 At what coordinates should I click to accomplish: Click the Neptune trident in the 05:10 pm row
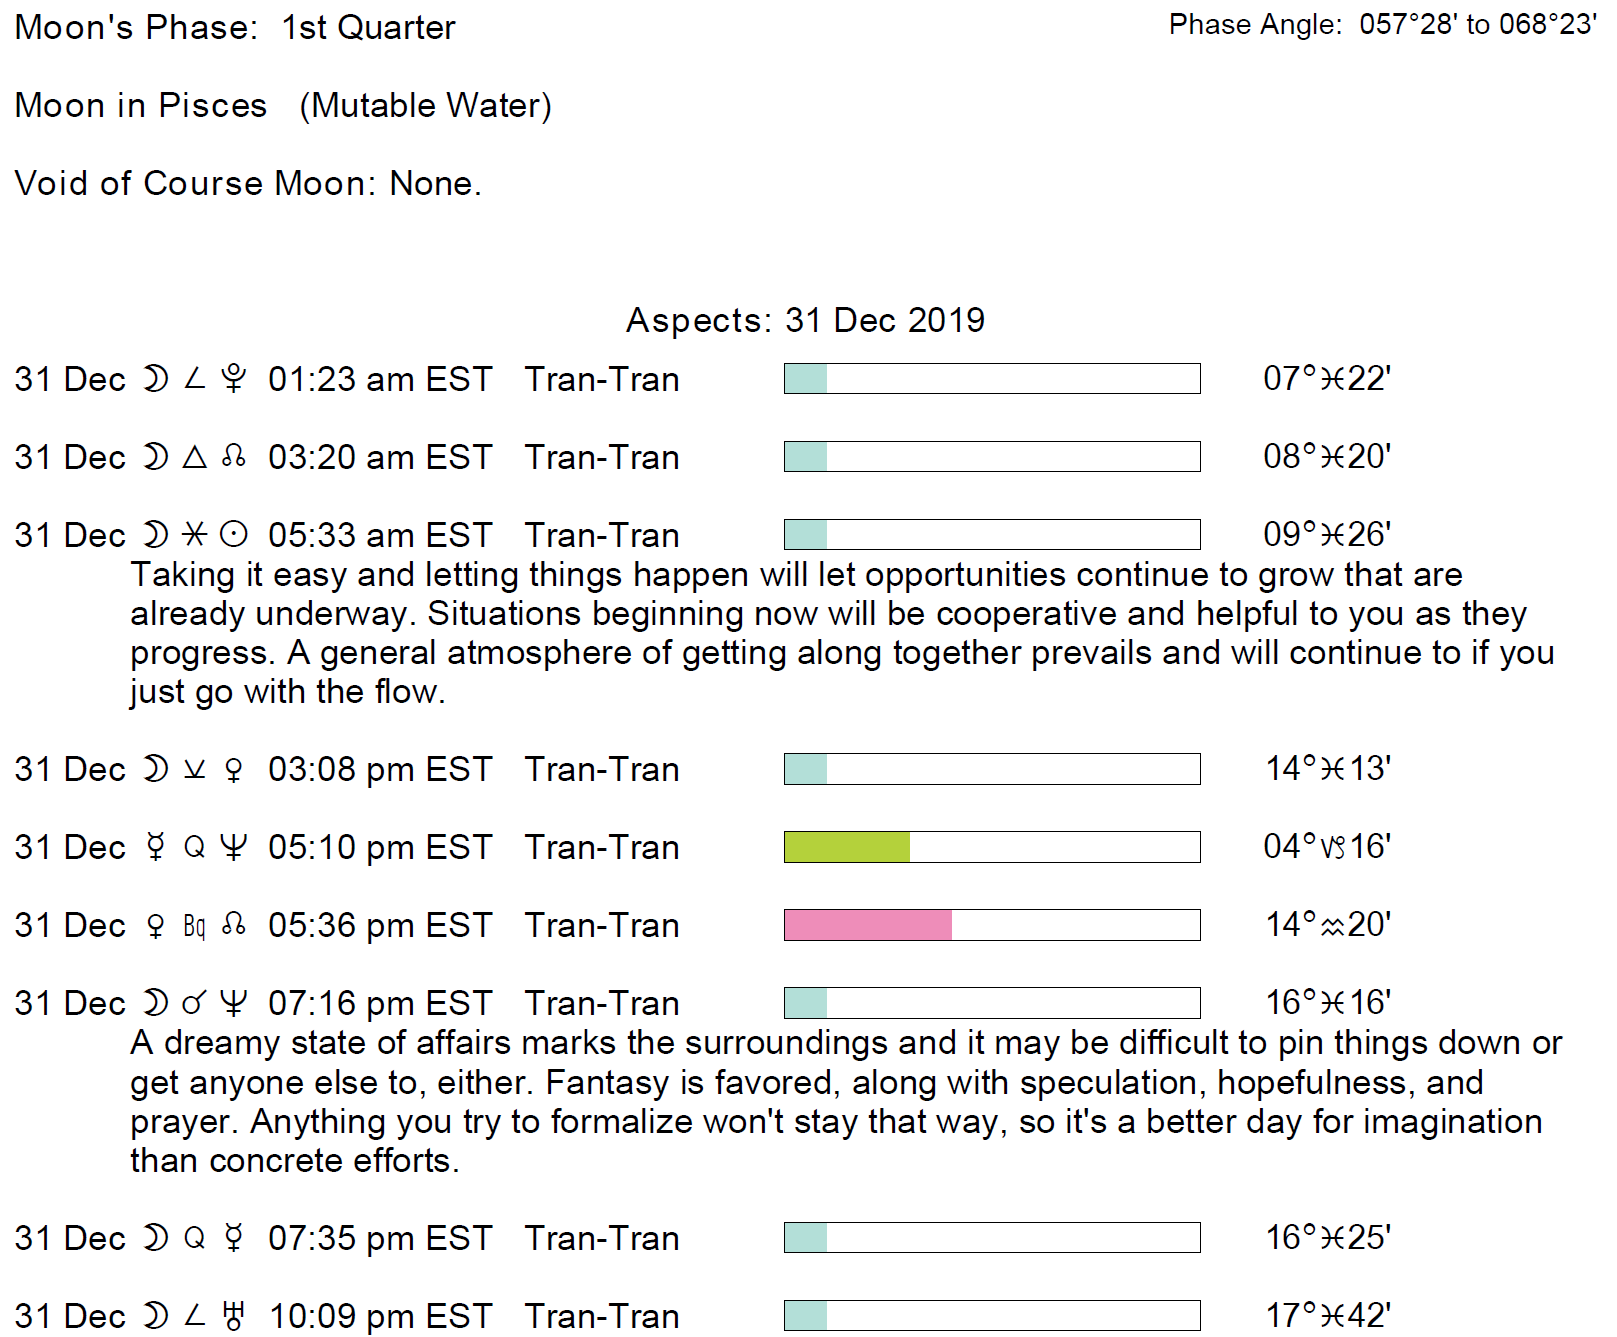234,847
